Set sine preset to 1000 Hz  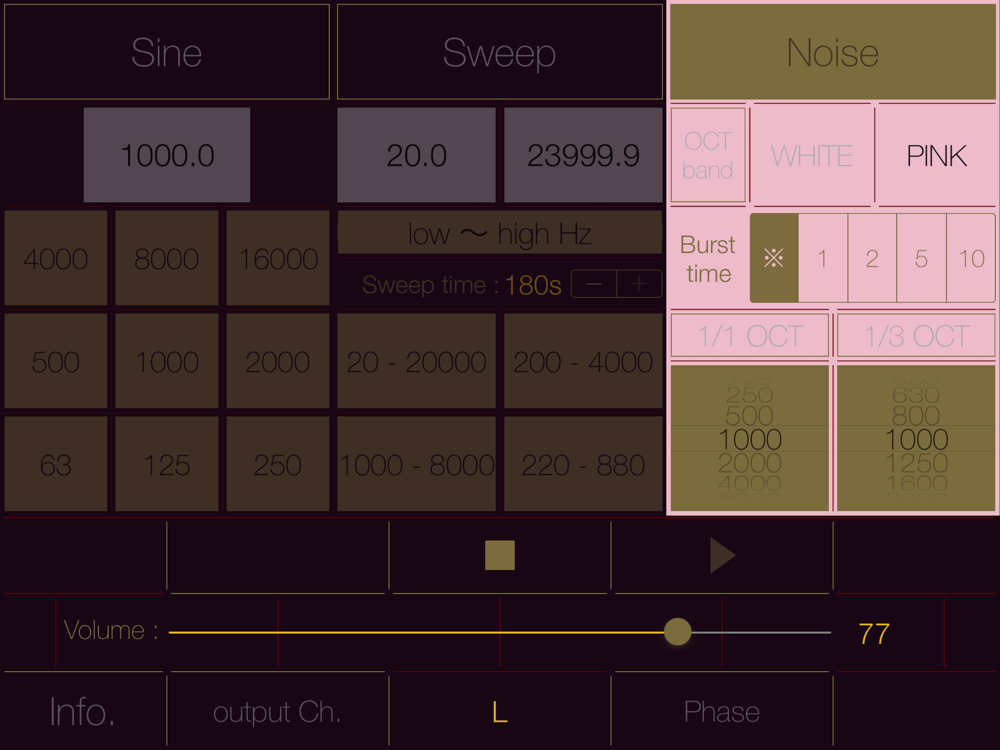point(166,361)
